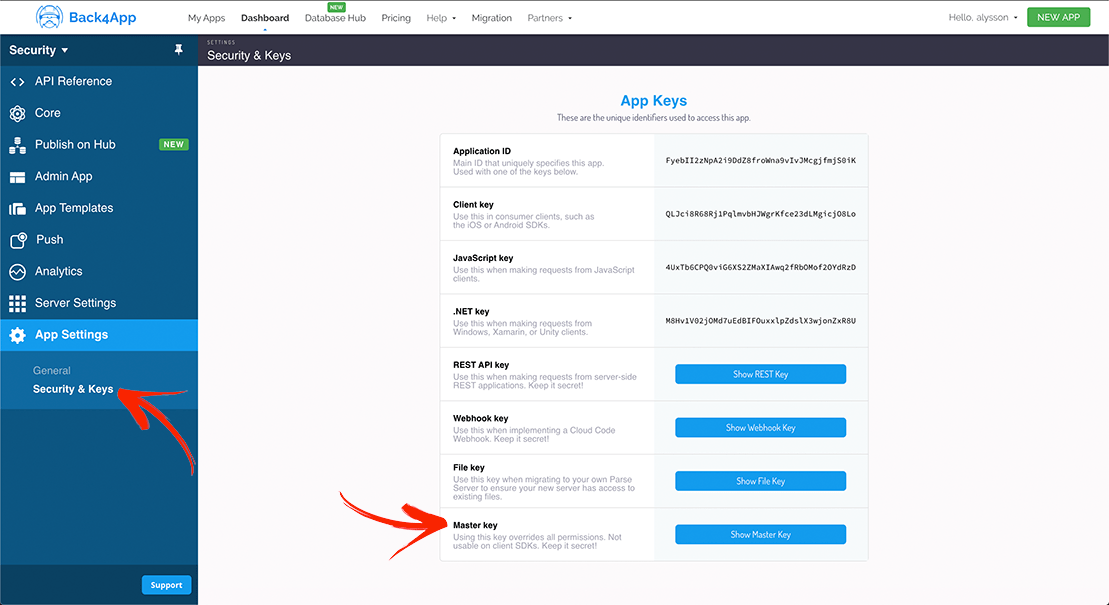Image resolution: width=1109 pixels, height=605 pixels.
Task: Click Show Master Key button
Action: (x=760, y=534)
